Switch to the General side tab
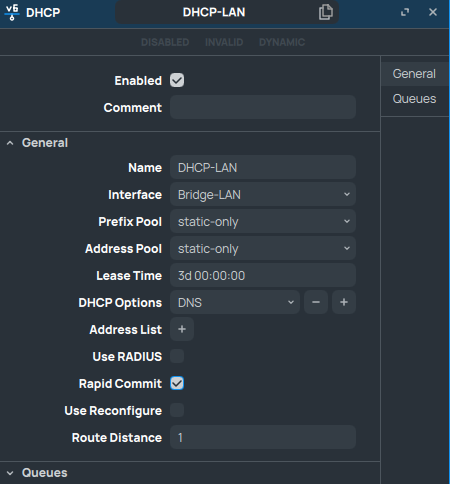Image resolution: width=450 pixels, height=484 pixels. pyautogui.click(x=414, y=74)
